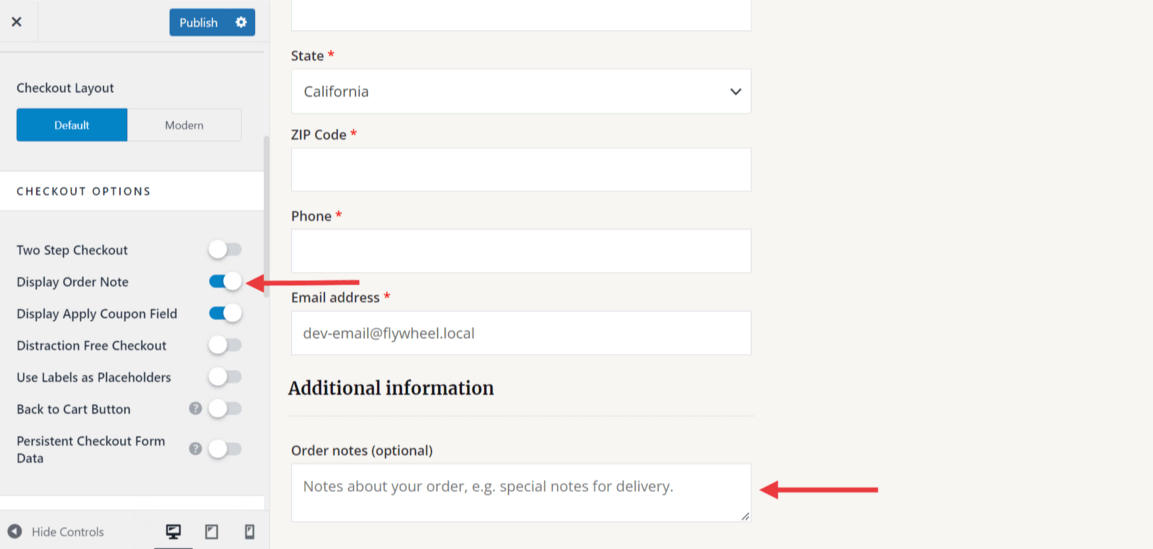Toggle Use Labels as Placeholders
Image resolution: width=1153 pixels, height=549 pixels.
tap(225, 378)
